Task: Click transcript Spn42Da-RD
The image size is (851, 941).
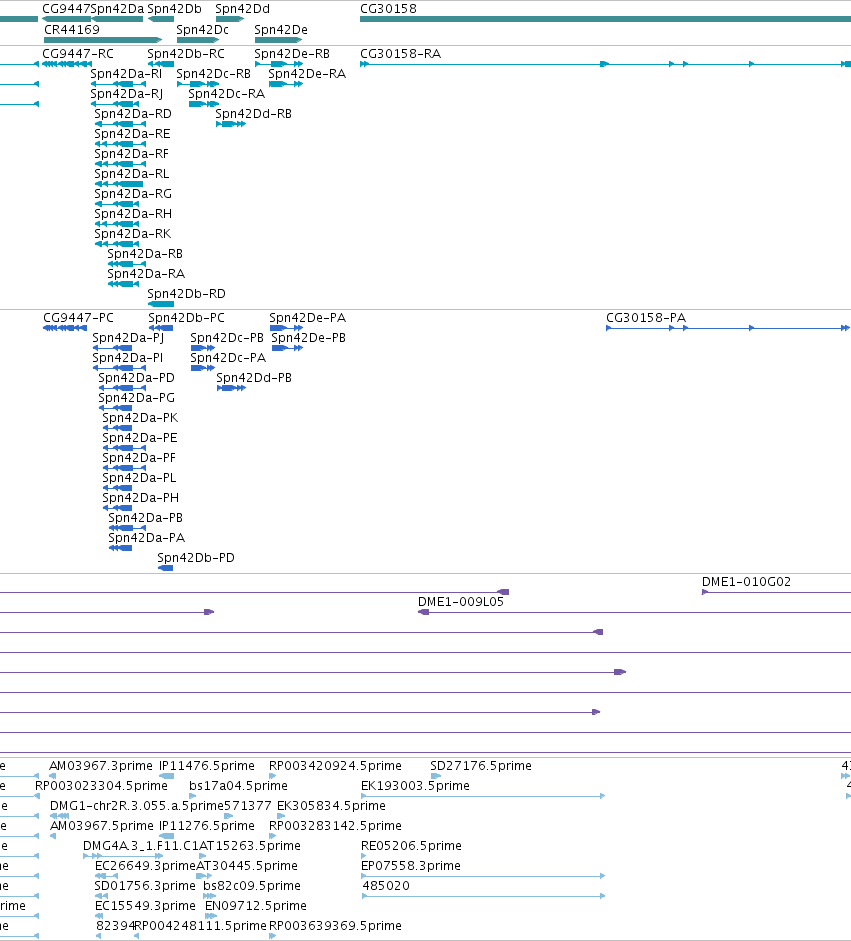Action: pos(133,113)
